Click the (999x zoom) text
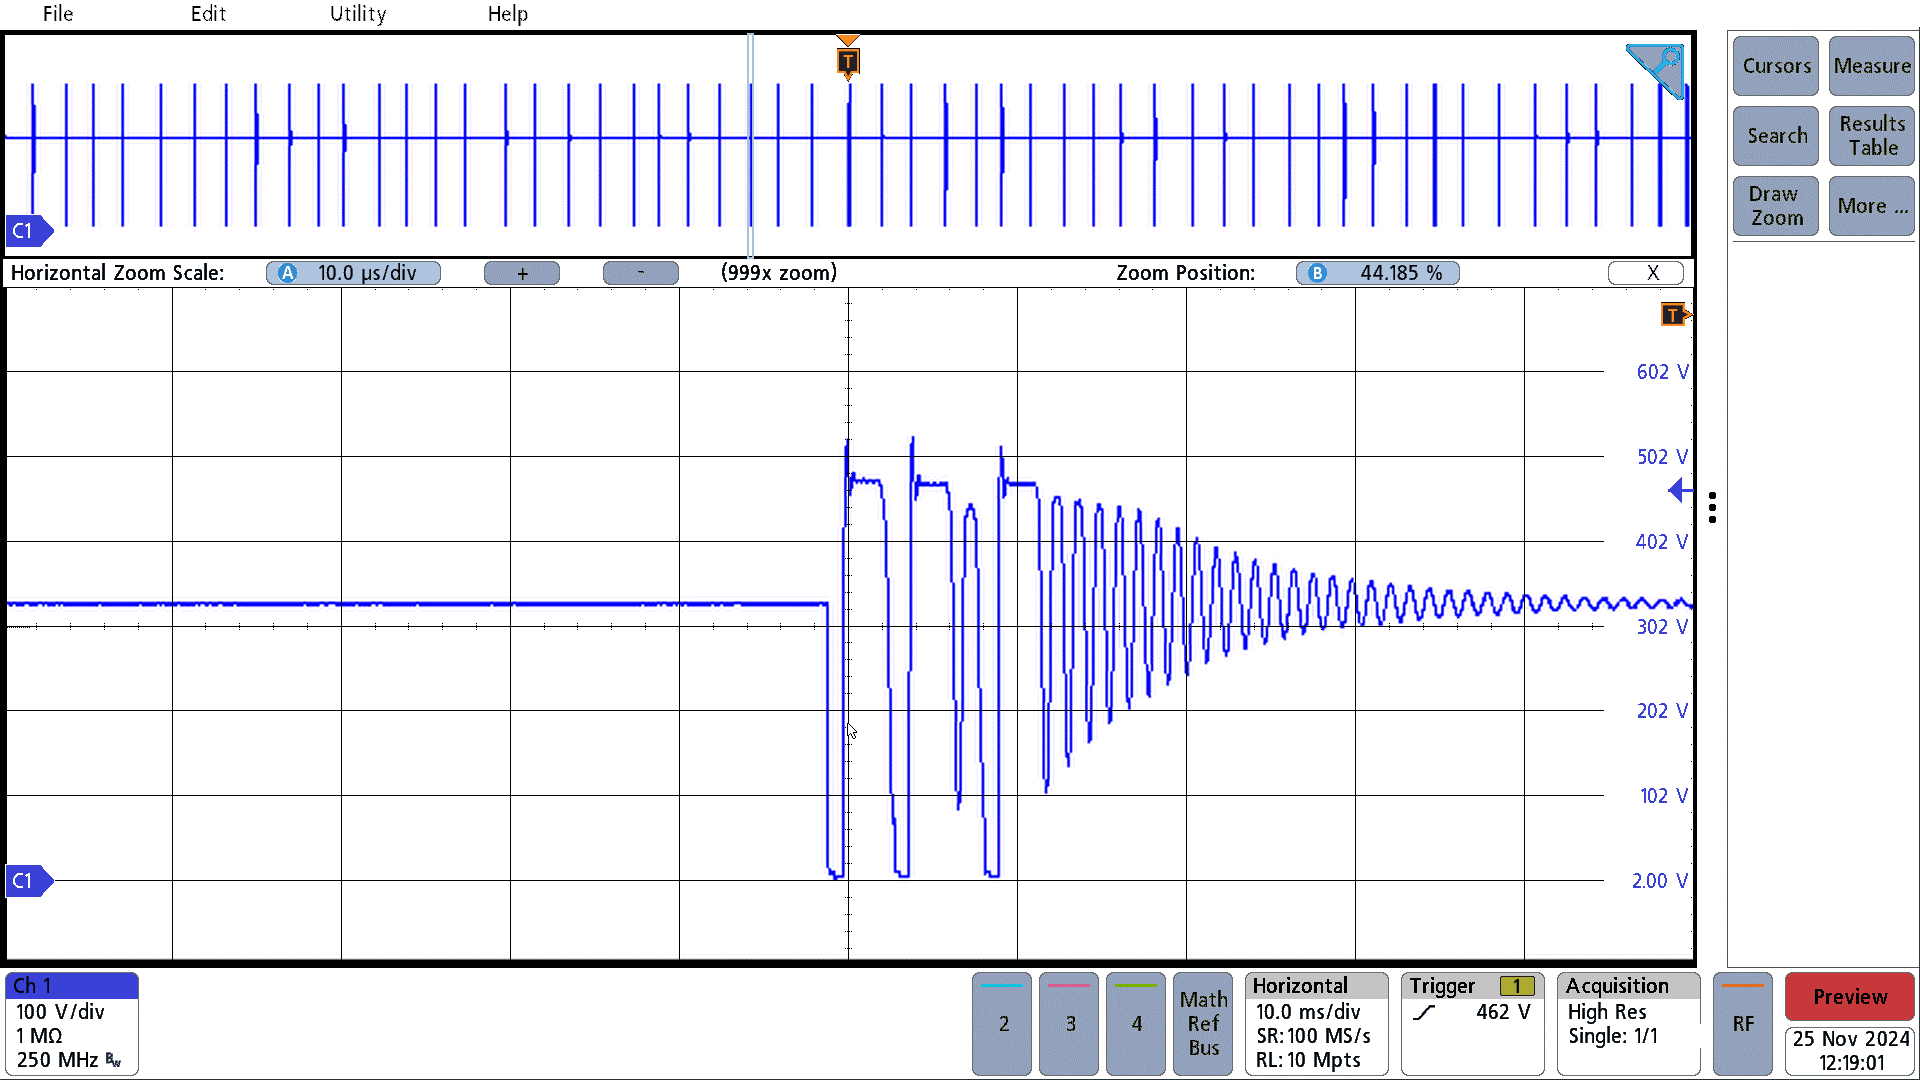Screen dimensions: 1920x1080 [779, 273]
